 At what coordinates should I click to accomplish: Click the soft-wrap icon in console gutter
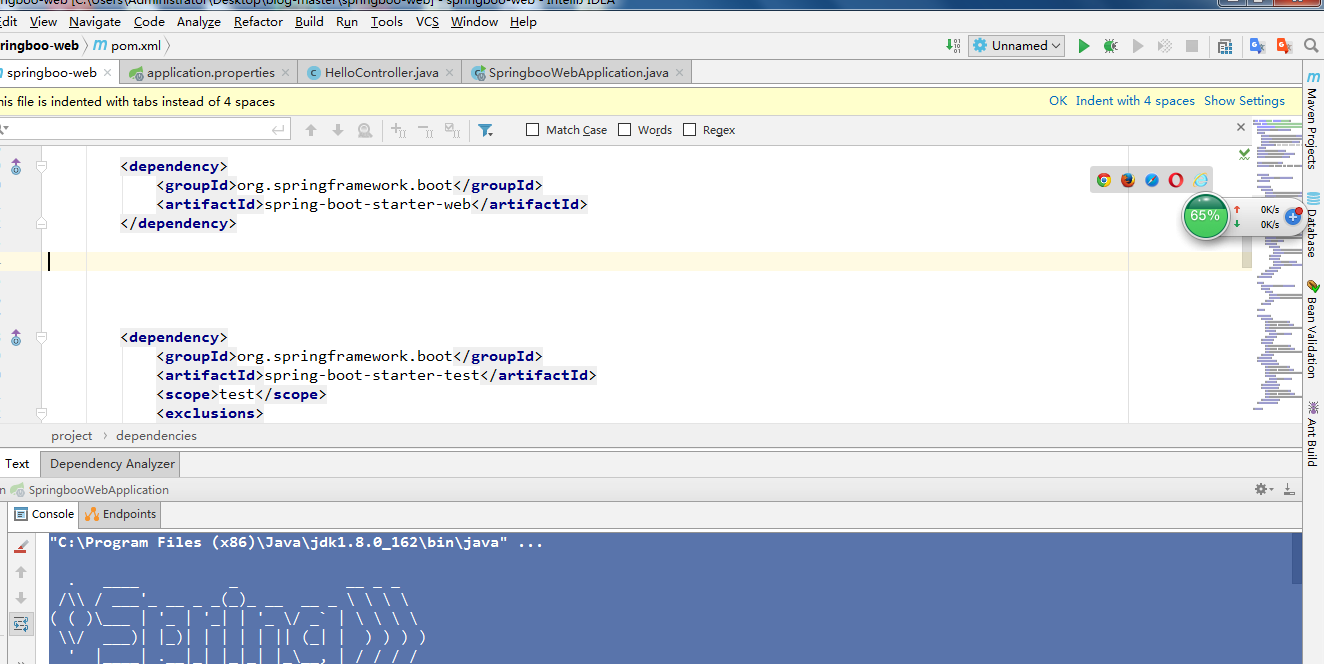coord(20,623)
